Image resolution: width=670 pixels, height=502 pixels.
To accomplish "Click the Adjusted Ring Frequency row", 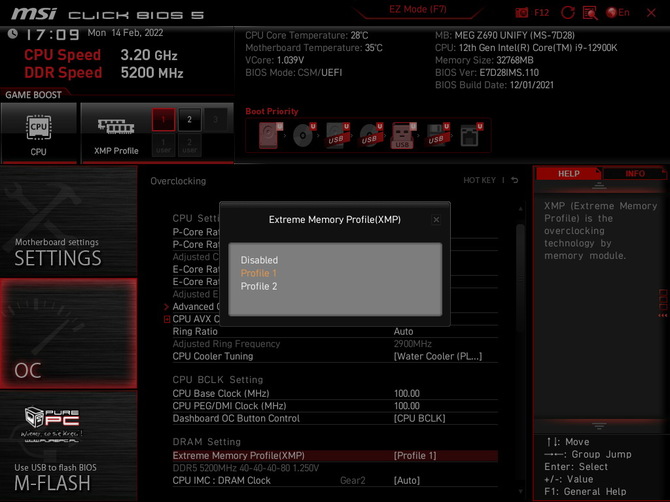I will [x=335, y=344].
